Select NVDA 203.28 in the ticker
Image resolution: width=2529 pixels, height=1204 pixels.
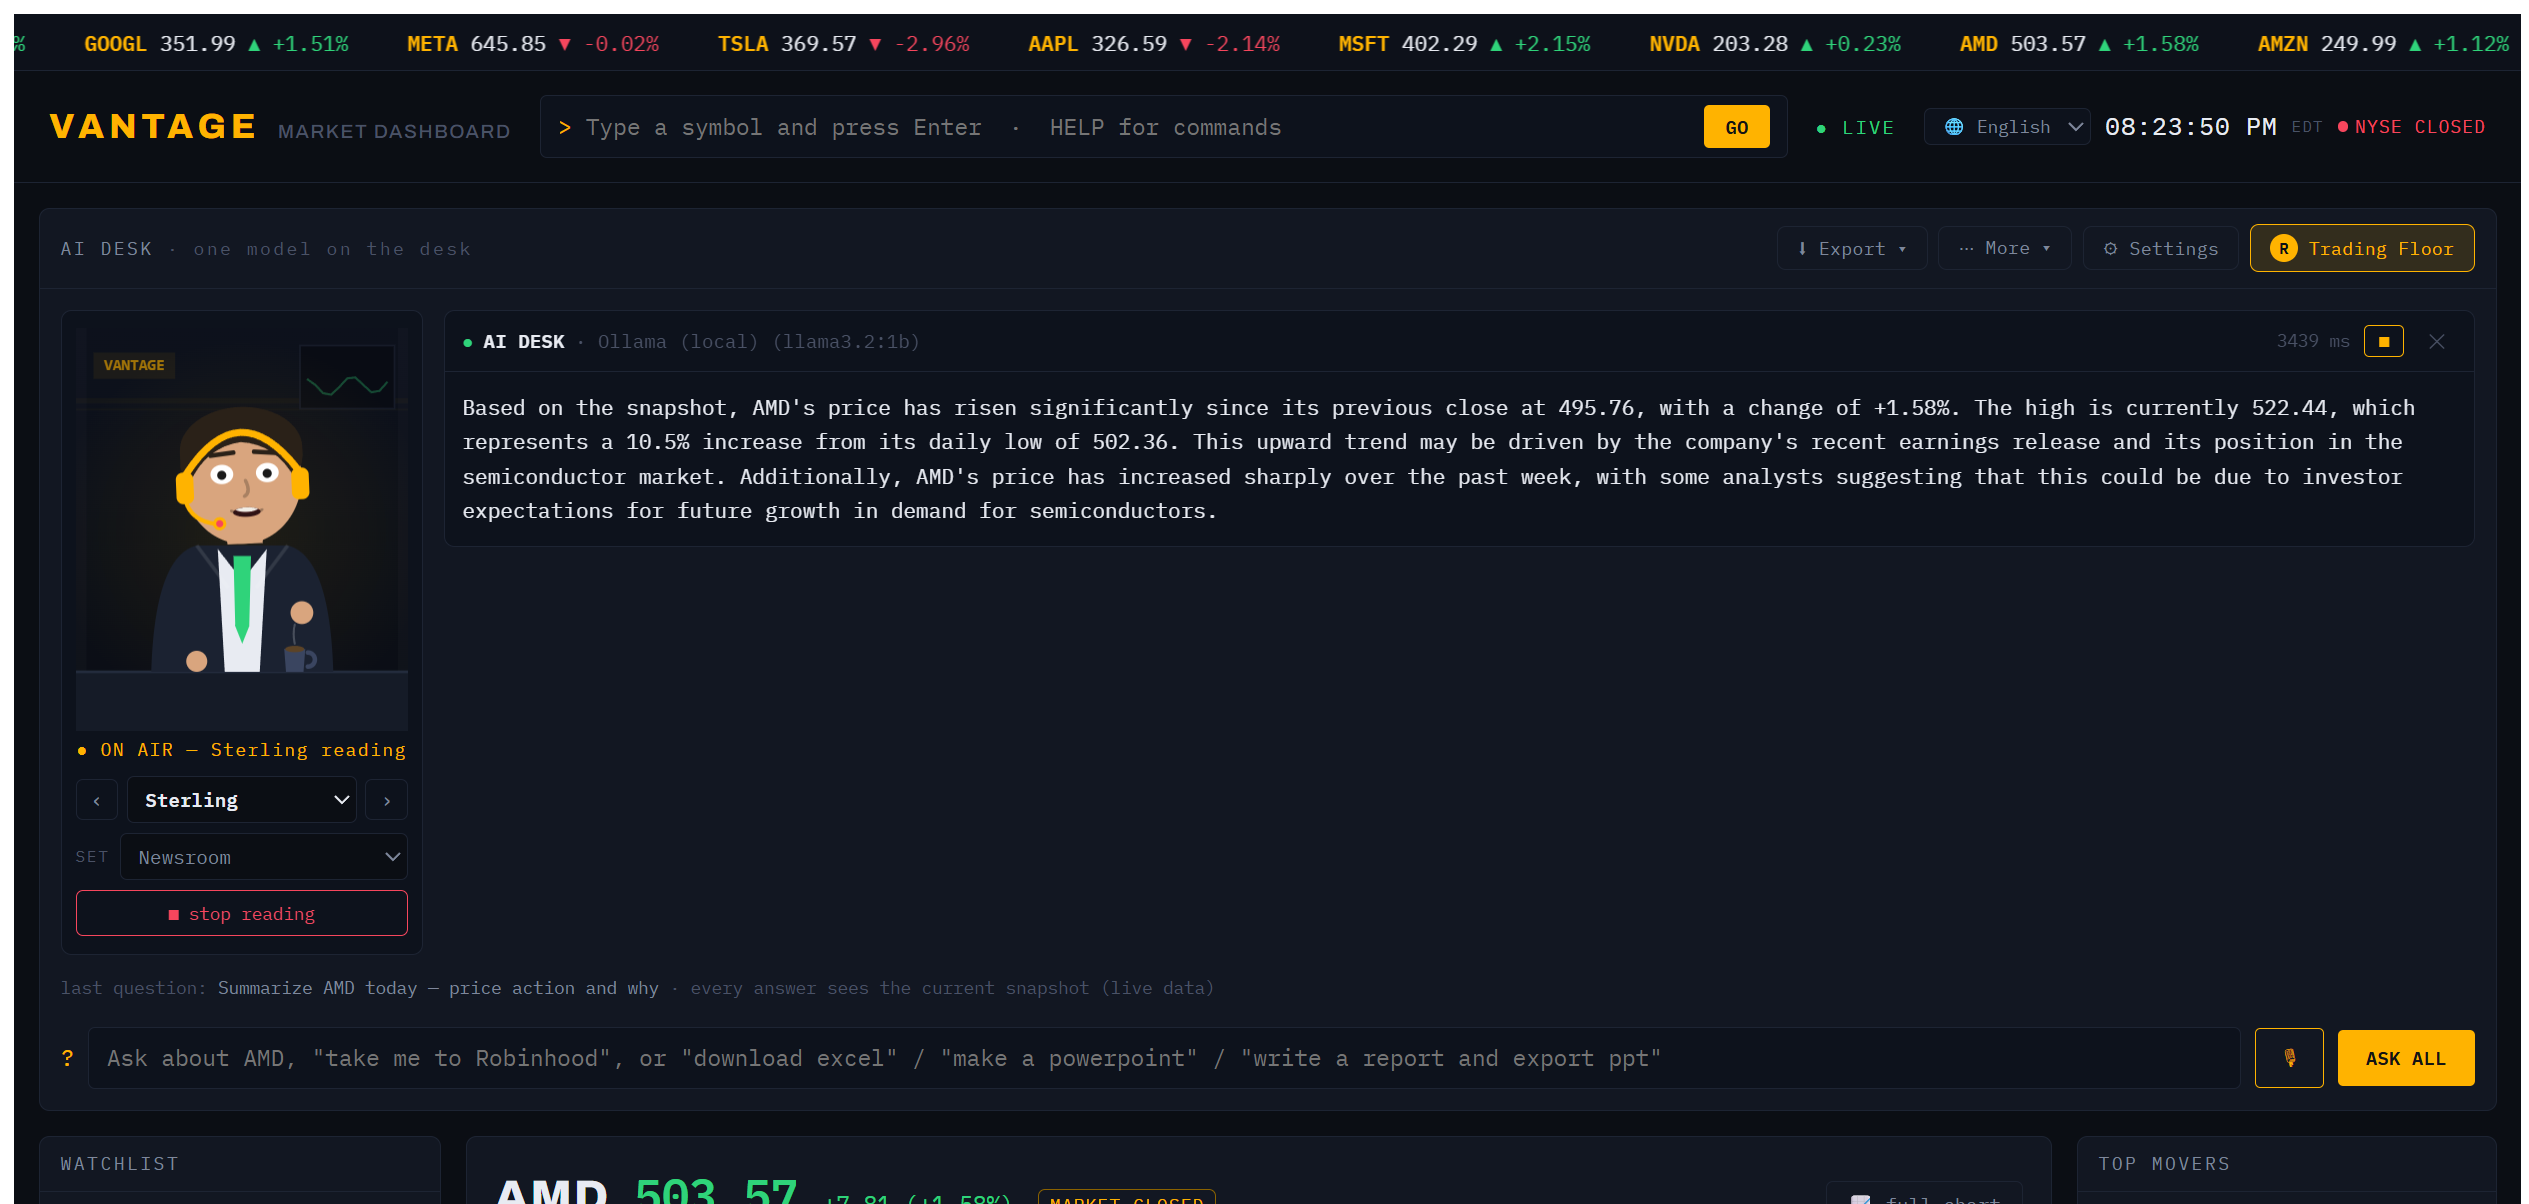[1775, 44]
